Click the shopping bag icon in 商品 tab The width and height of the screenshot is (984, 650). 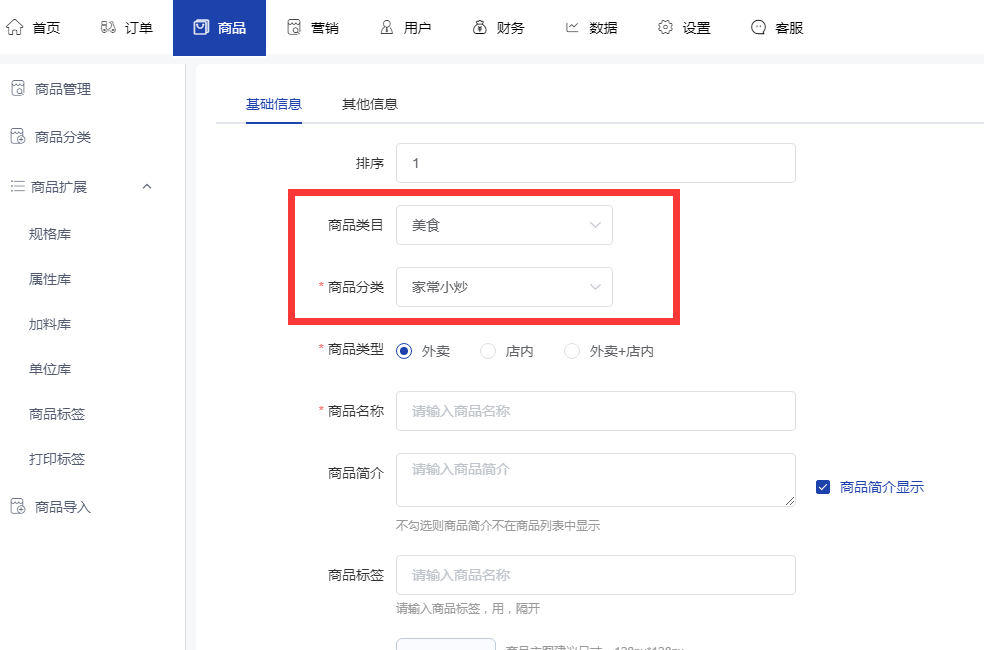coord(201,28)
